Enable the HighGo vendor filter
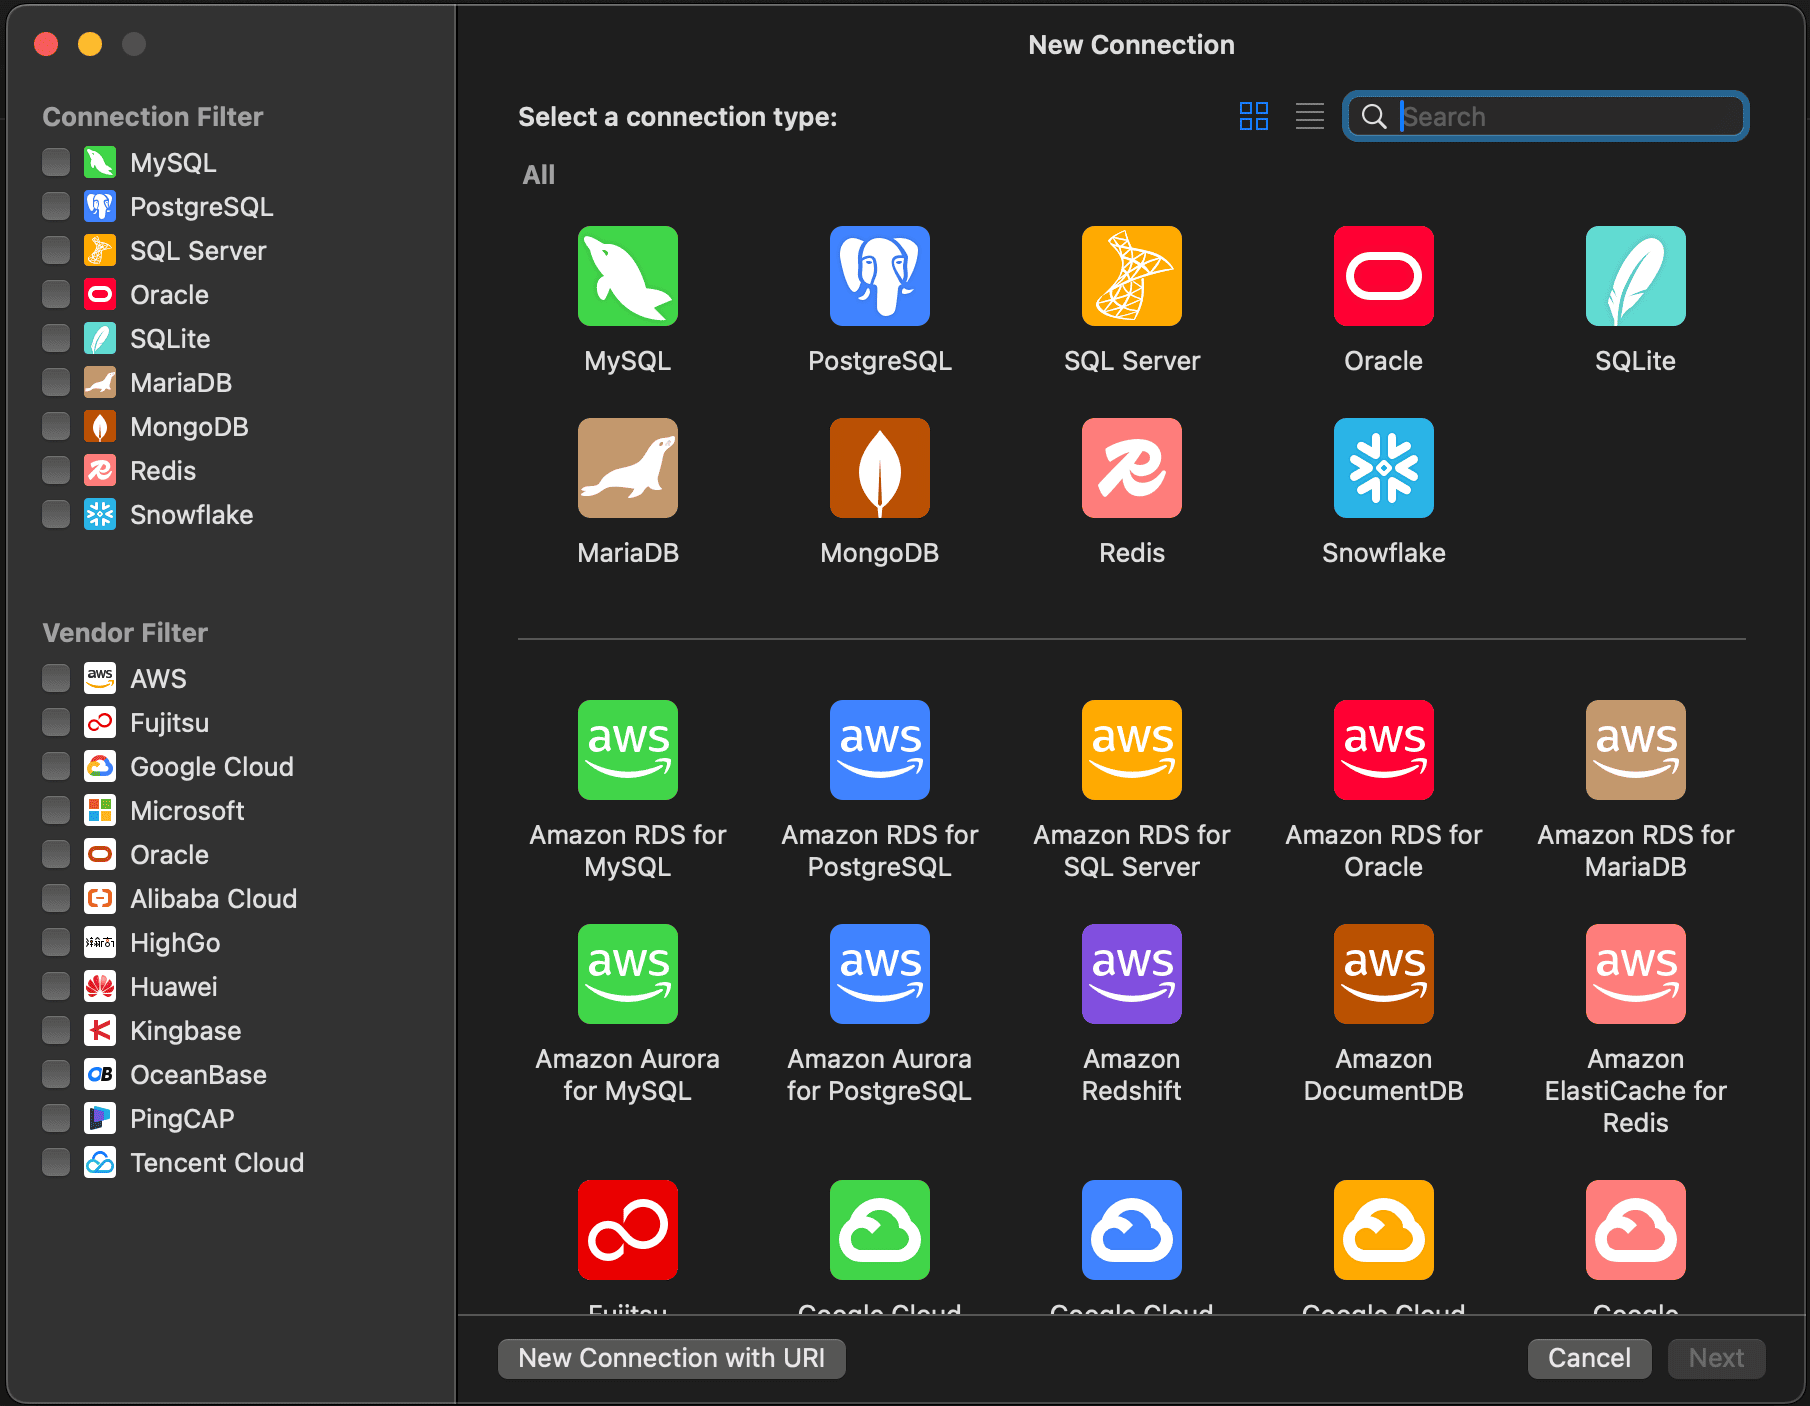1810x1406 pixels. [56, 942]
